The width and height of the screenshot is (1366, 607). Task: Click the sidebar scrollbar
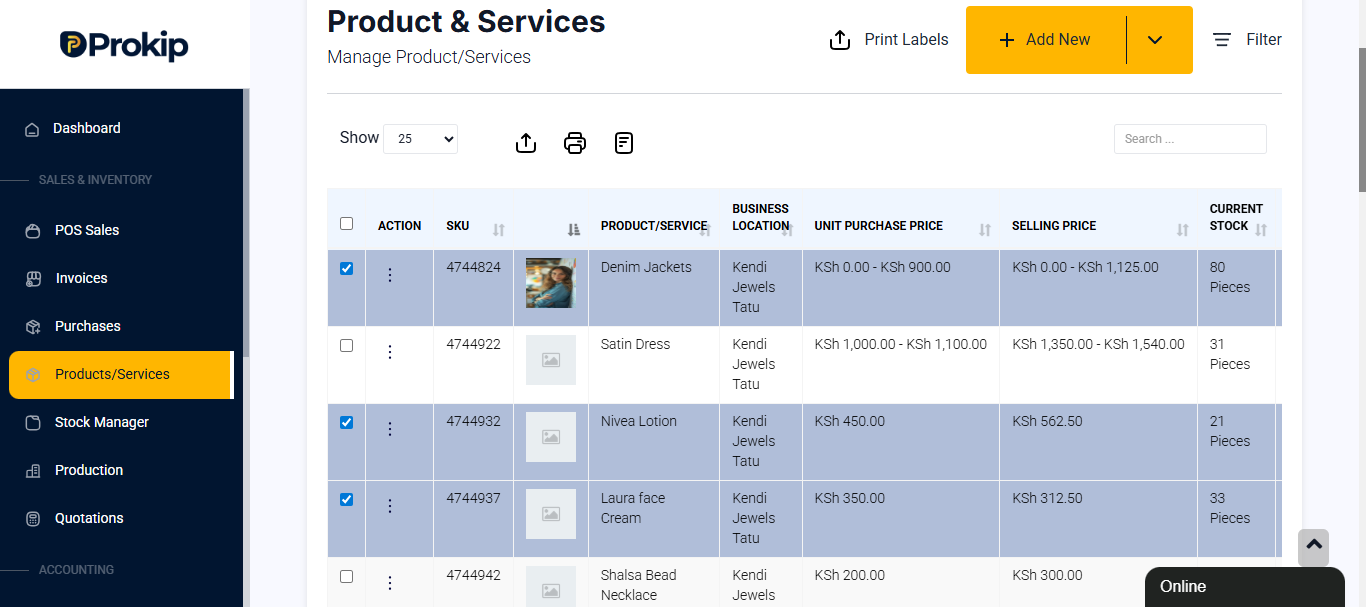(246, 222)
